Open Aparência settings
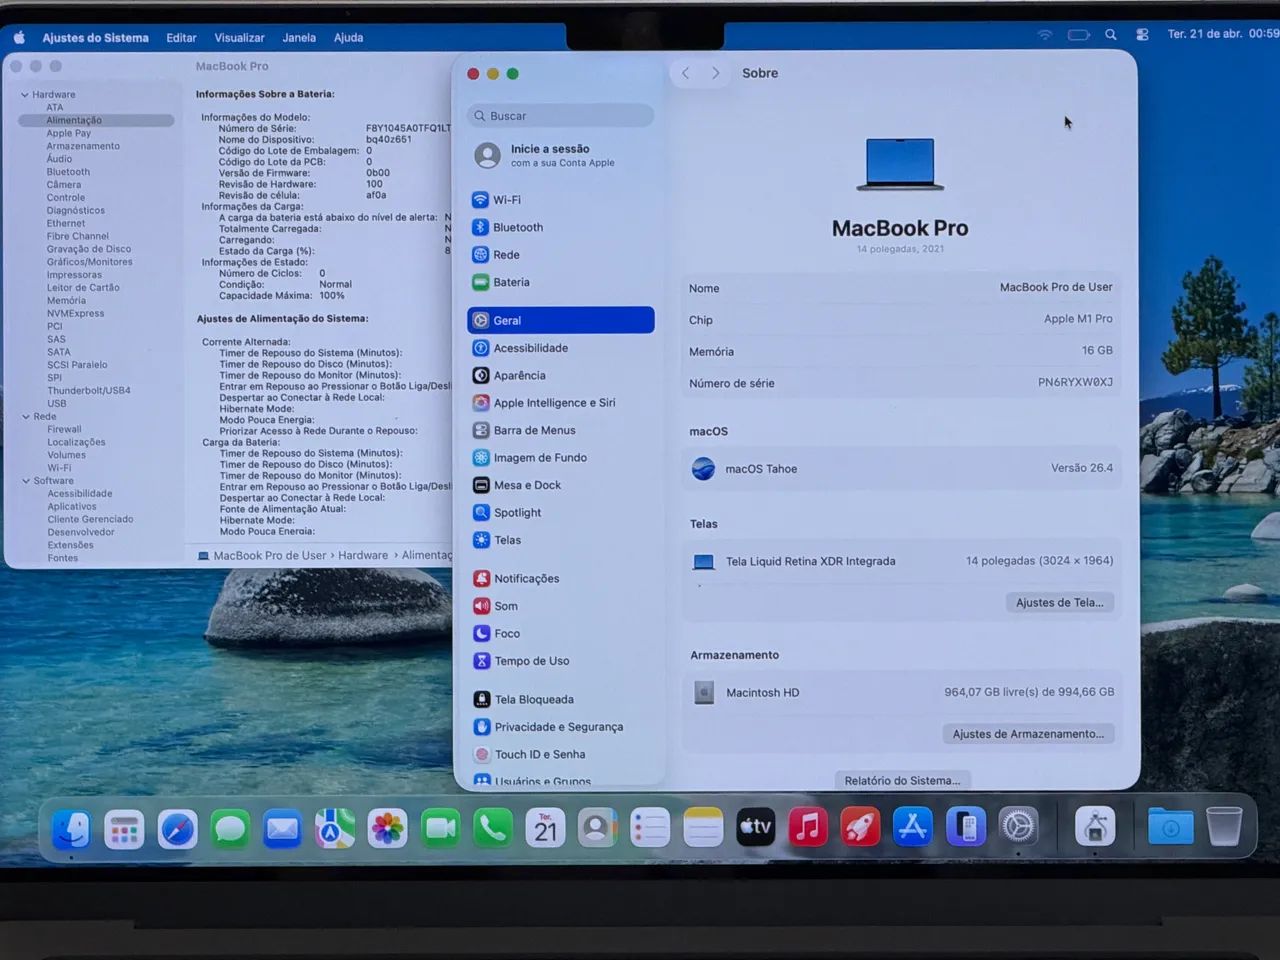This screenshot has width=1280, height=960. coord(560,375)
